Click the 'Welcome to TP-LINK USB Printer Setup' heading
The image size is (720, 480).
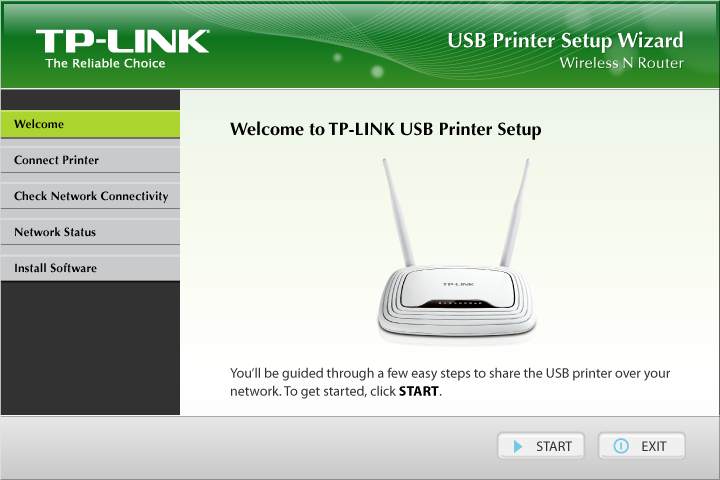pos(385,129)
